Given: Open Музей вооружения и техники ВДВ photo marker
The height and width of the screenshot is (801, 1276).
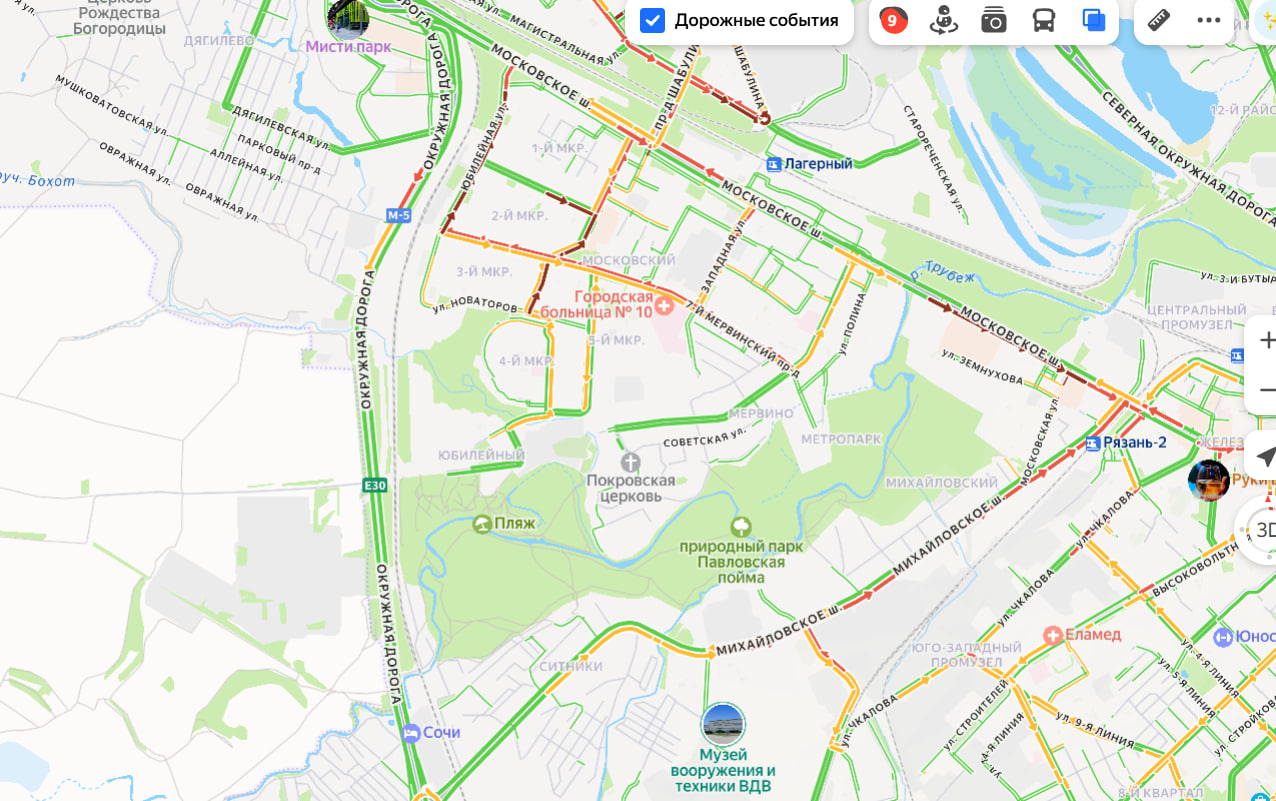Looking at the screenshot, I should [722, 725].
